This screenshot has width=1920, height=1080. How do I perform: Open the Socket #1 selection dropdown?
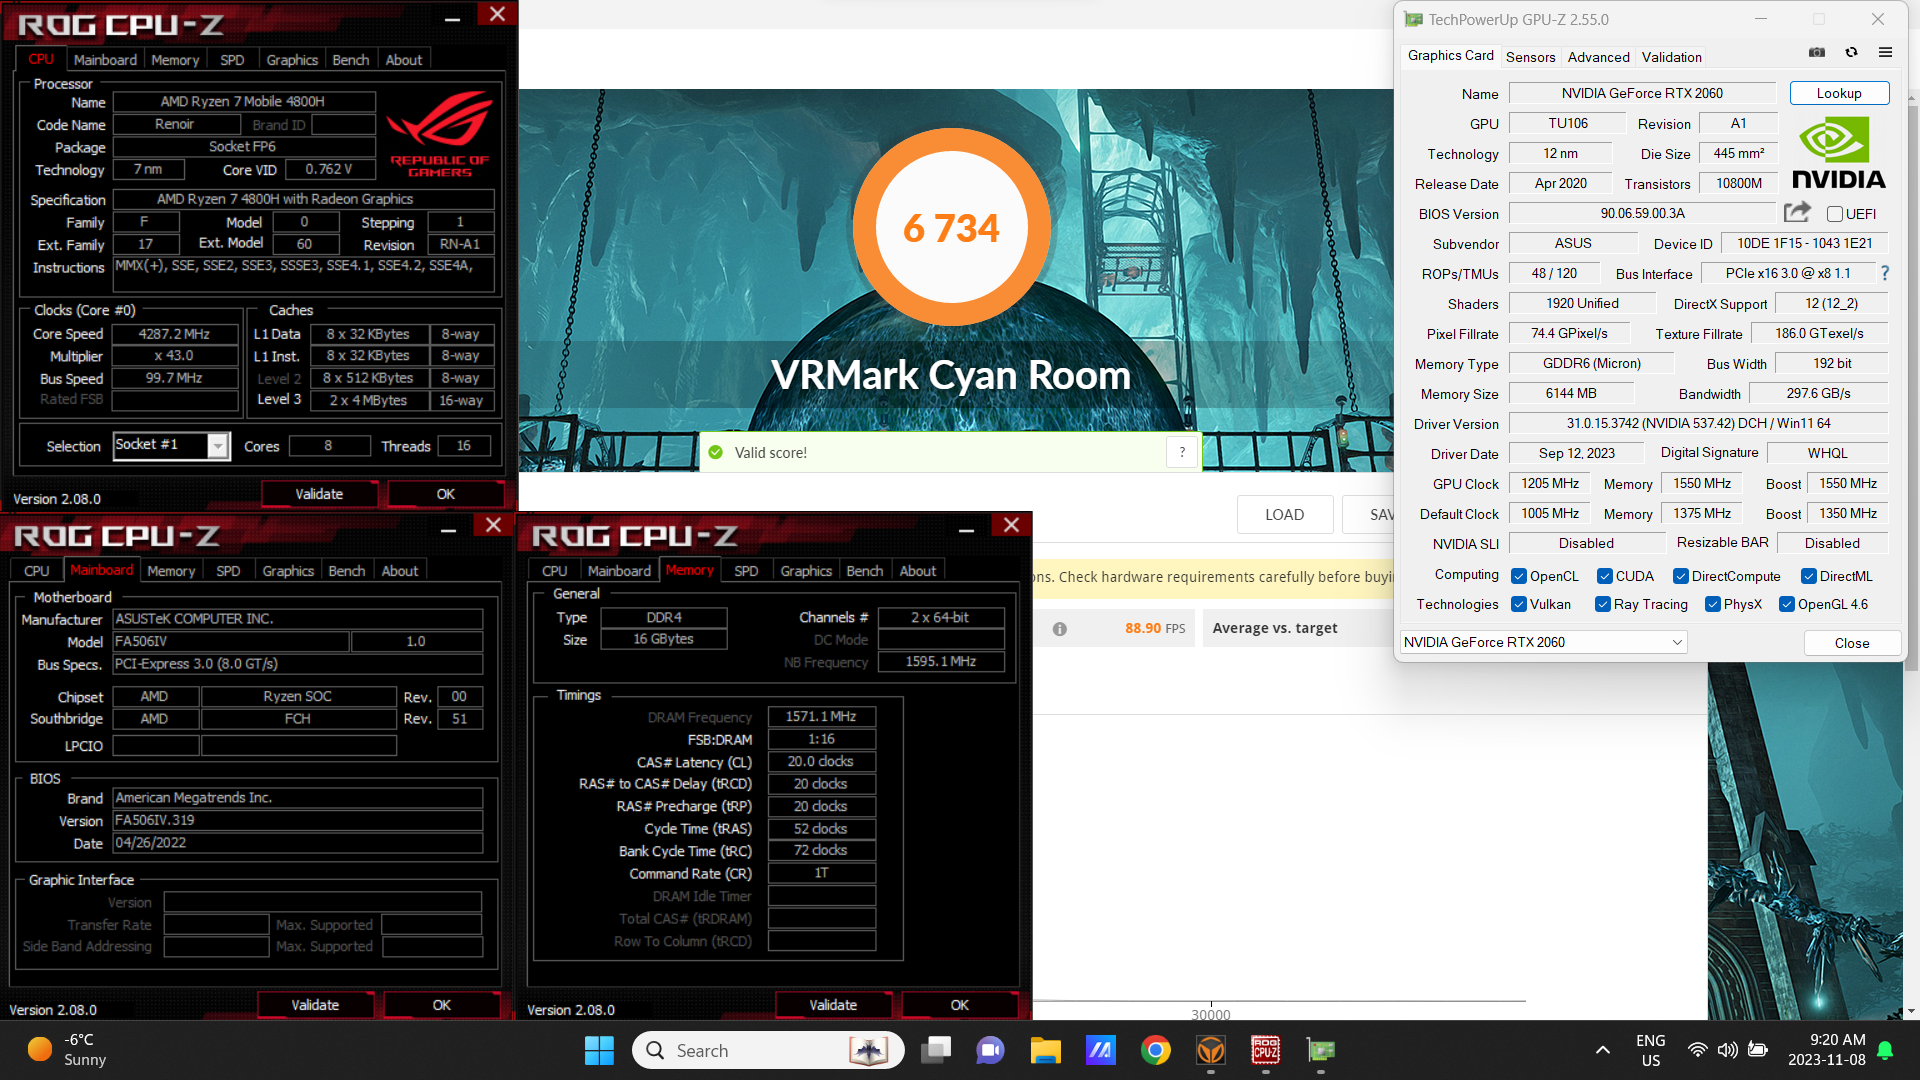[218, 446]
